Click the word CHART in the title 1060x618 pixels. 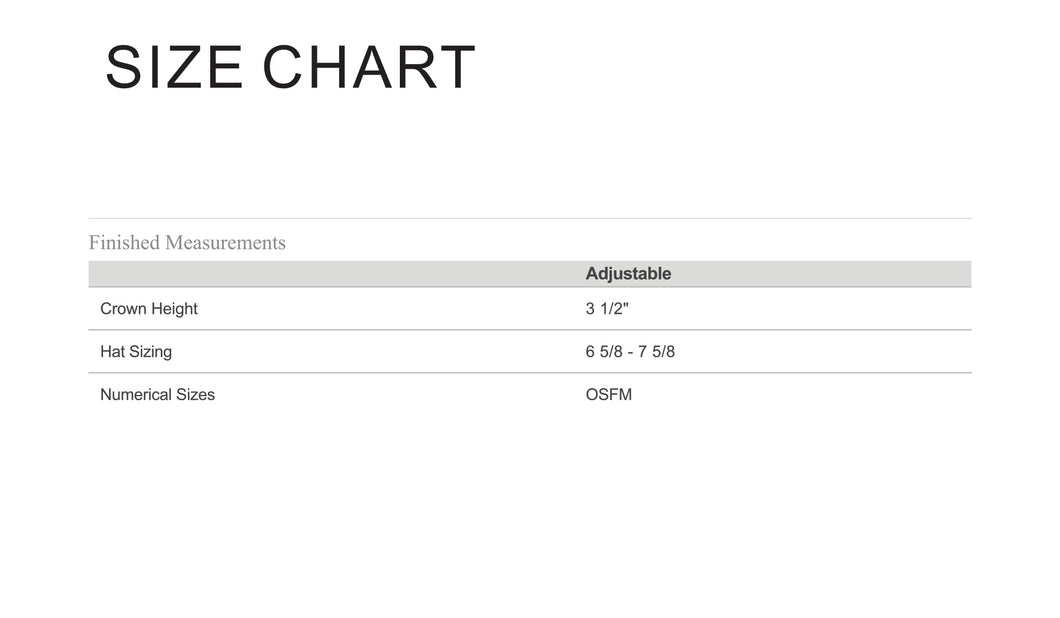point(369,68)
